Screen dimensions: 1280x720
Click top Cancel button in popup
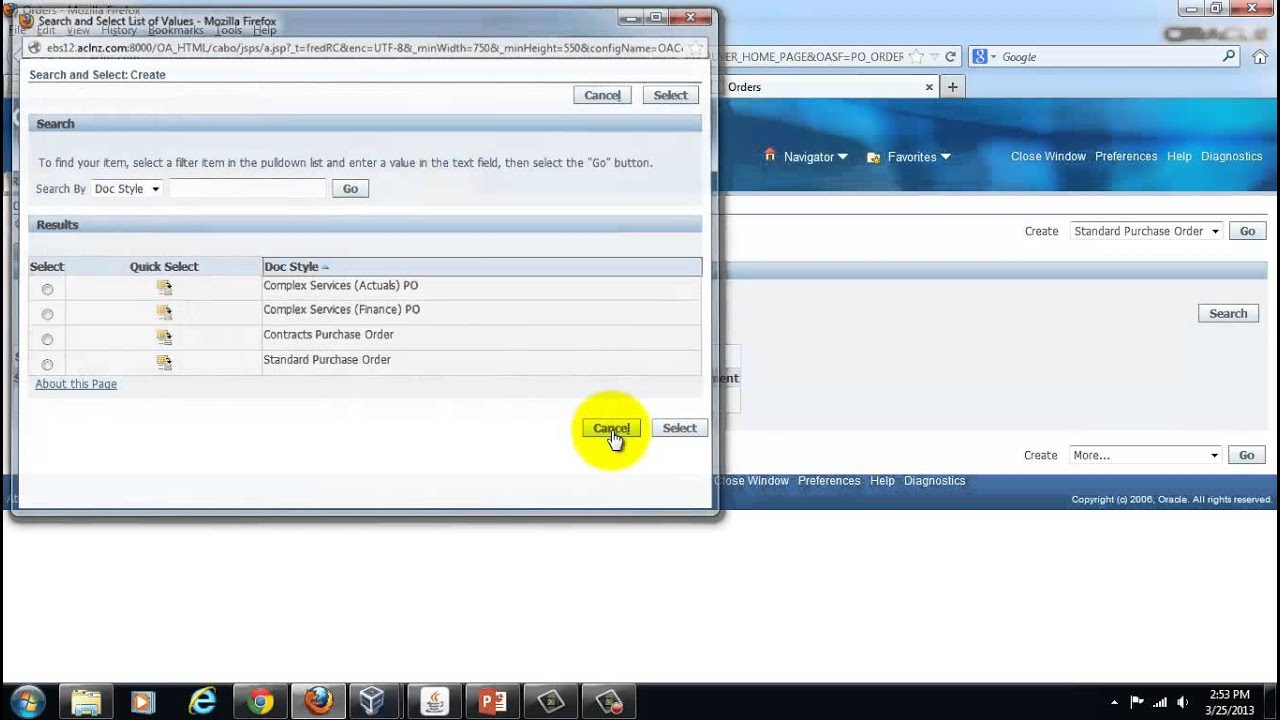click(602, 95)
